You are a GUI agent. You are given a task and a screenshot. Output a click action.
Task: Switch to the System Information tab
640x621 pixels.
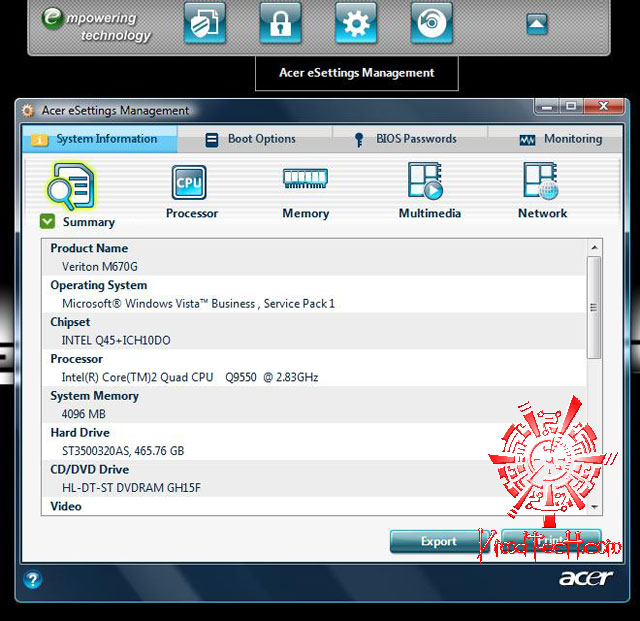tap(100, 139)
